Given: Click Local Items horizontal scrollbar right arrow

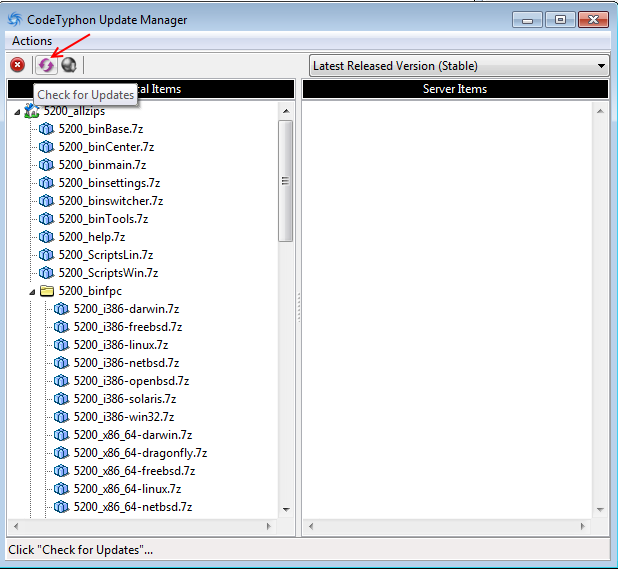Looking at the screenshot, I should click(x=269, y=526).
